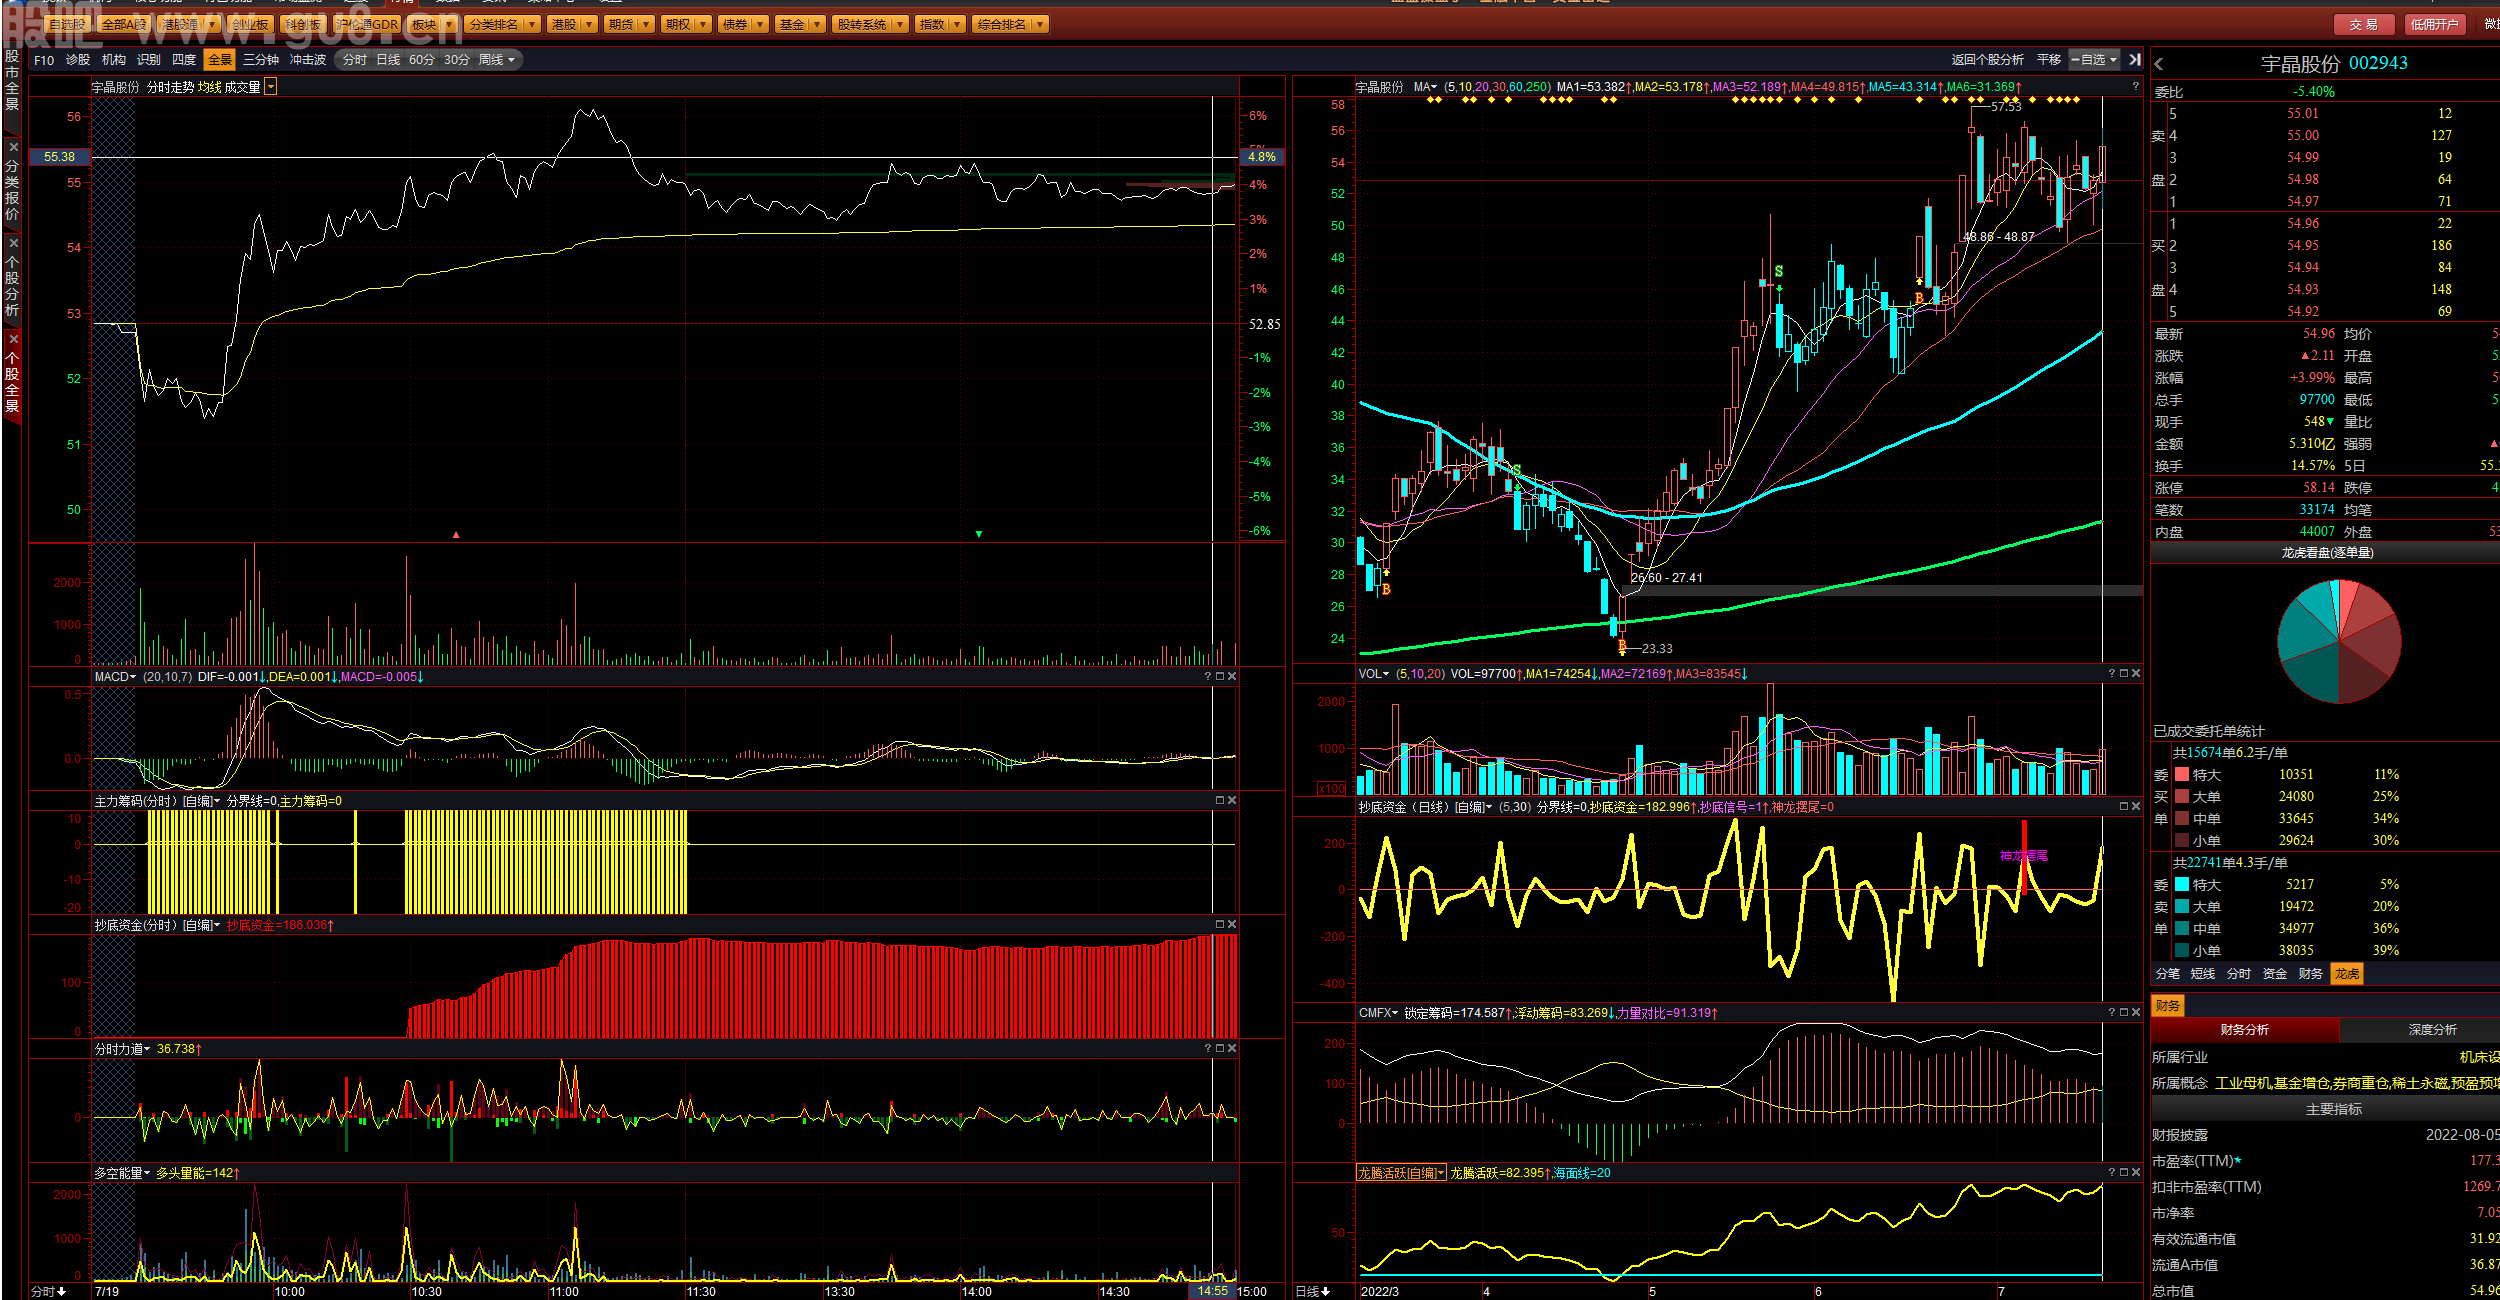Maximize the 主力筹码 indicator panel
This screenshot has width=2500, height=1300.
pos(1220,801)
